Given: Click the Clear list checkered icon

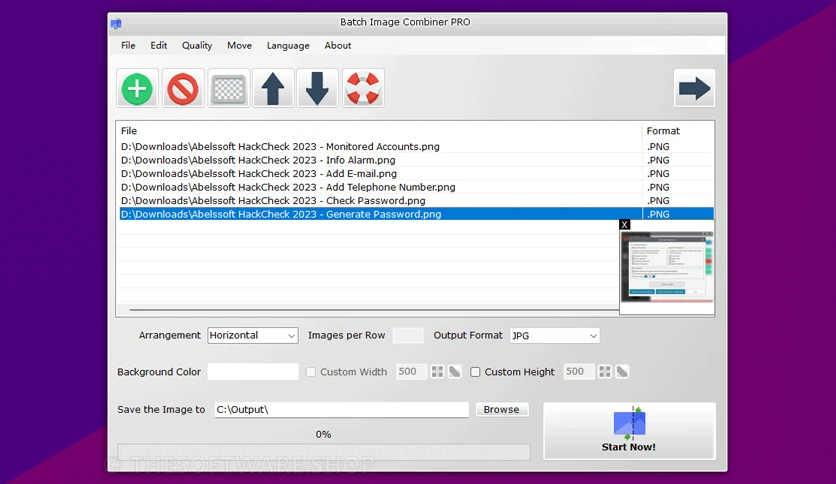Looking at the screenshot, I should pos(228,88).
